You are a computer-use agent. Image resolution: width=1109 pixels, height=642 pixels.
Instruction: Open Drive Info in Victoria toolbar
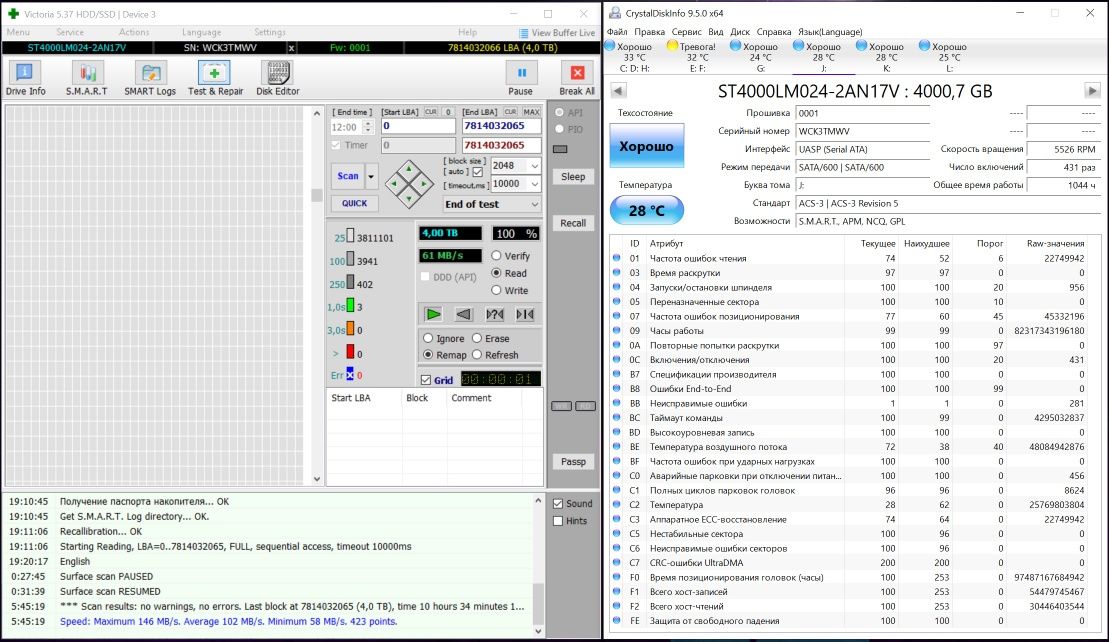click(25, 78)
